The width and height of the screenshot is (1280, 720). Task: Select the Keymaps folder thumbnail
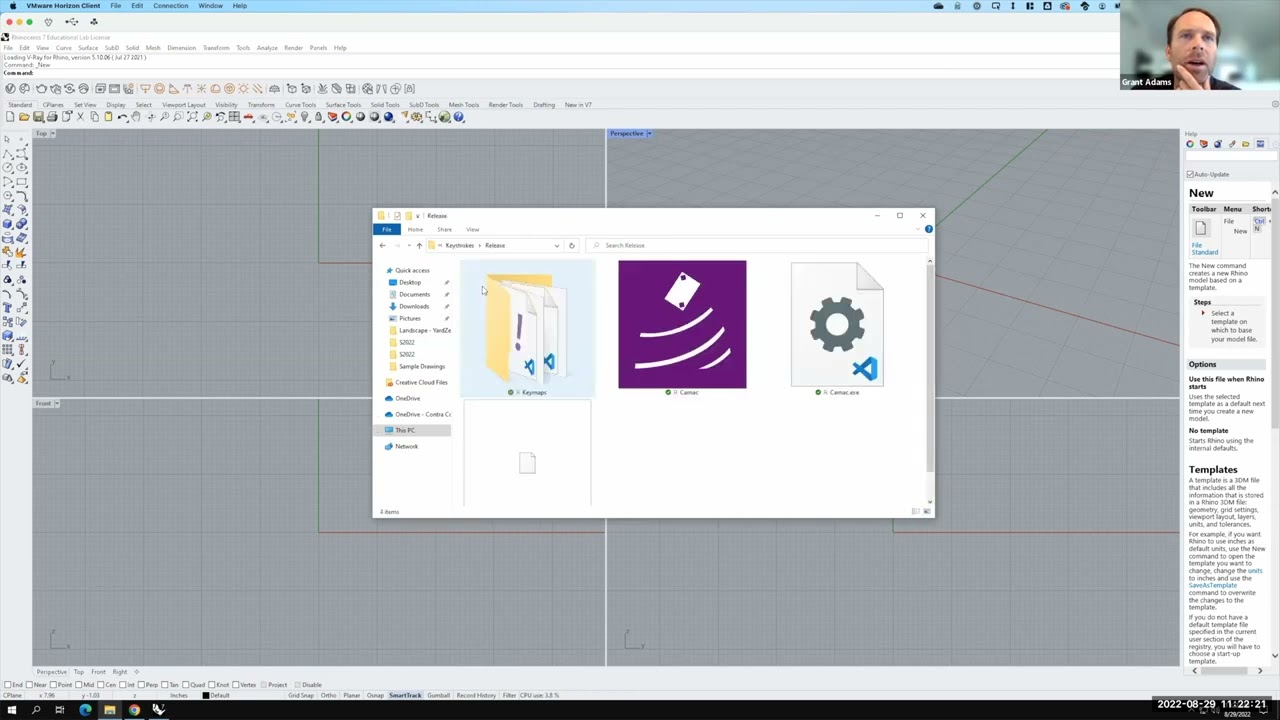pyautogui.click(x=527, y=328)
